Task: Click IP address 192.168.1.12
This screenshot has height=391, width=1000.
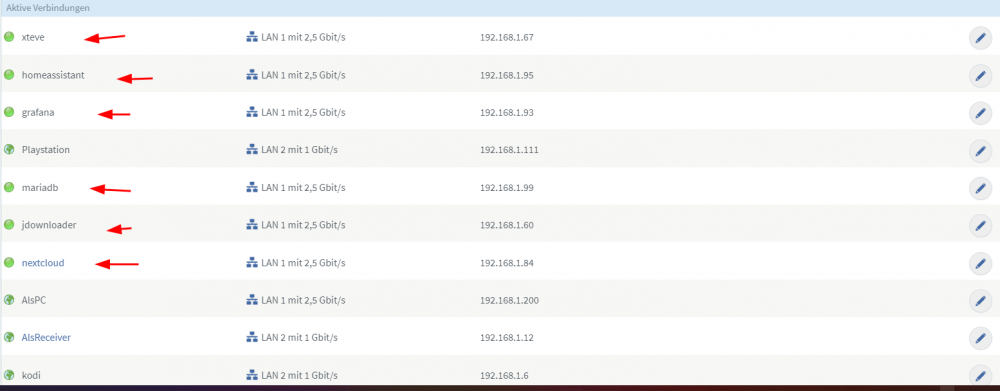Action: pyautogui.click(x=506, y=337)
